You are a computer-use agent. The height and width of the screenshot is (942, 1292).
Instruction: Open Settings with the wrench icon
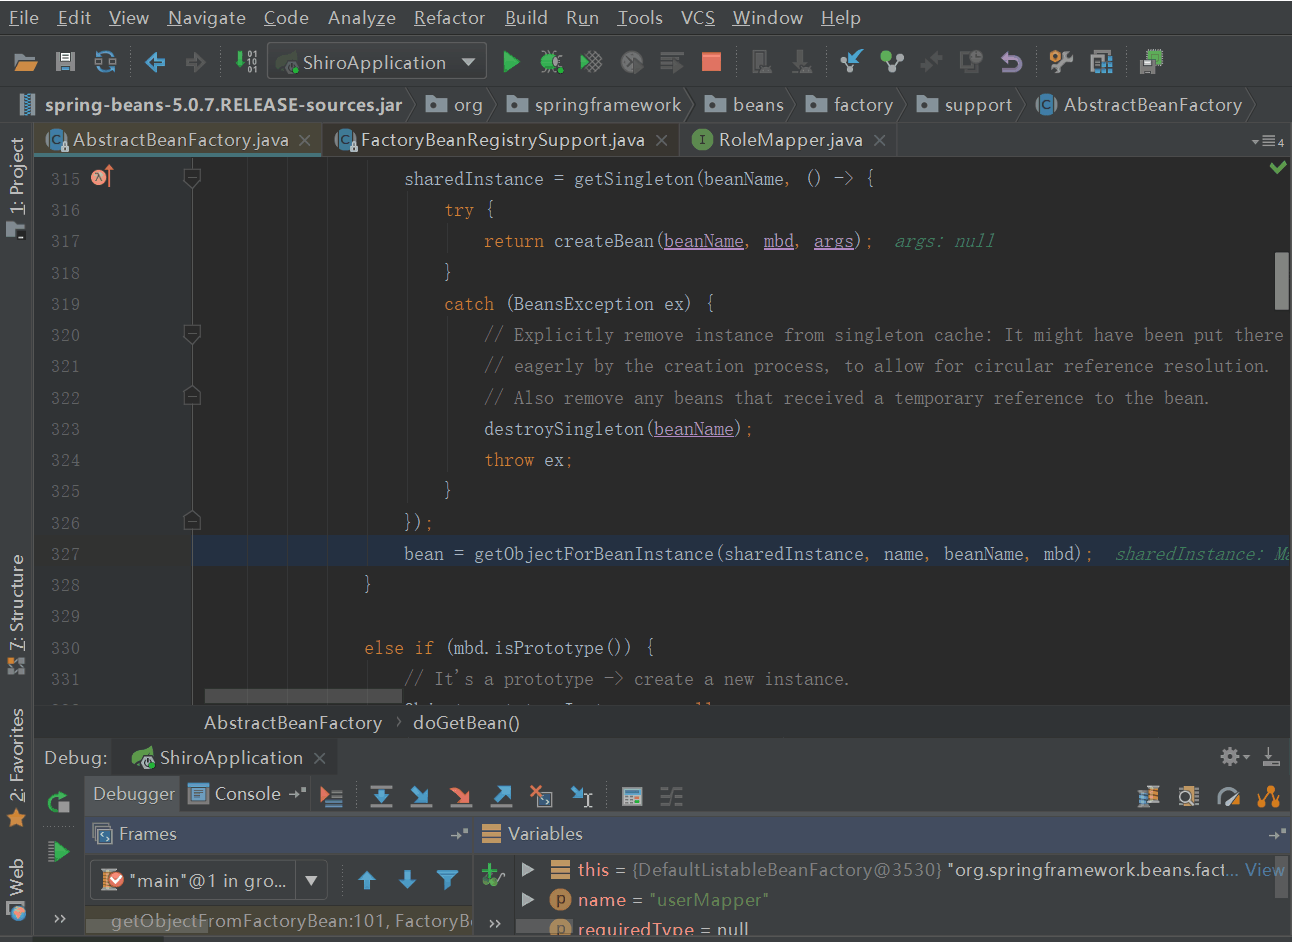pos(1061,62)
